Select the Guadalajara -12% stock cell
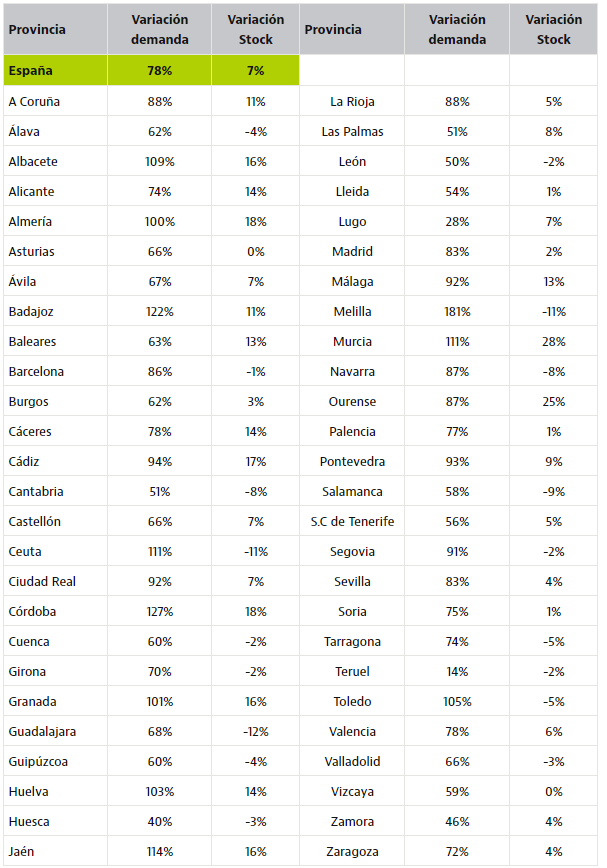 (256, 732)
